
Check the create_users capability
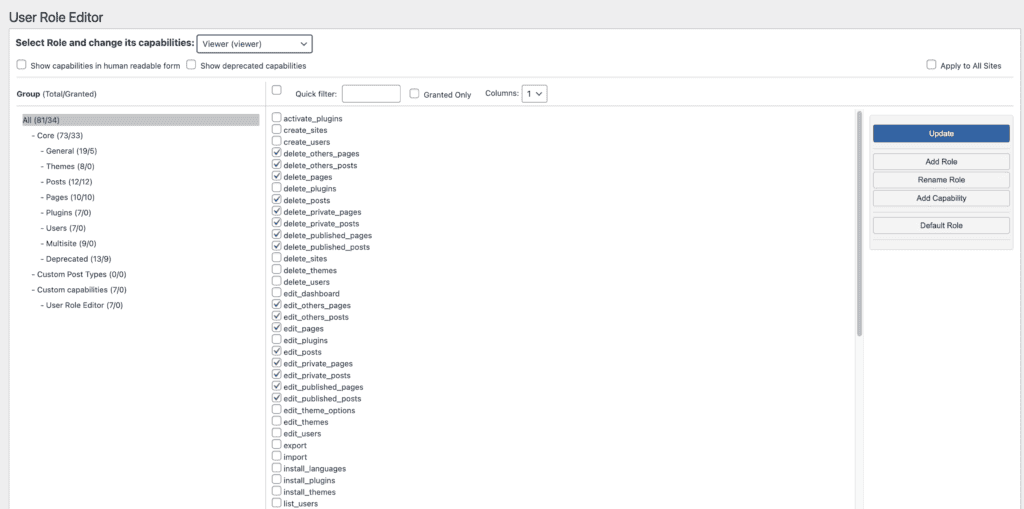pos(277,141)
